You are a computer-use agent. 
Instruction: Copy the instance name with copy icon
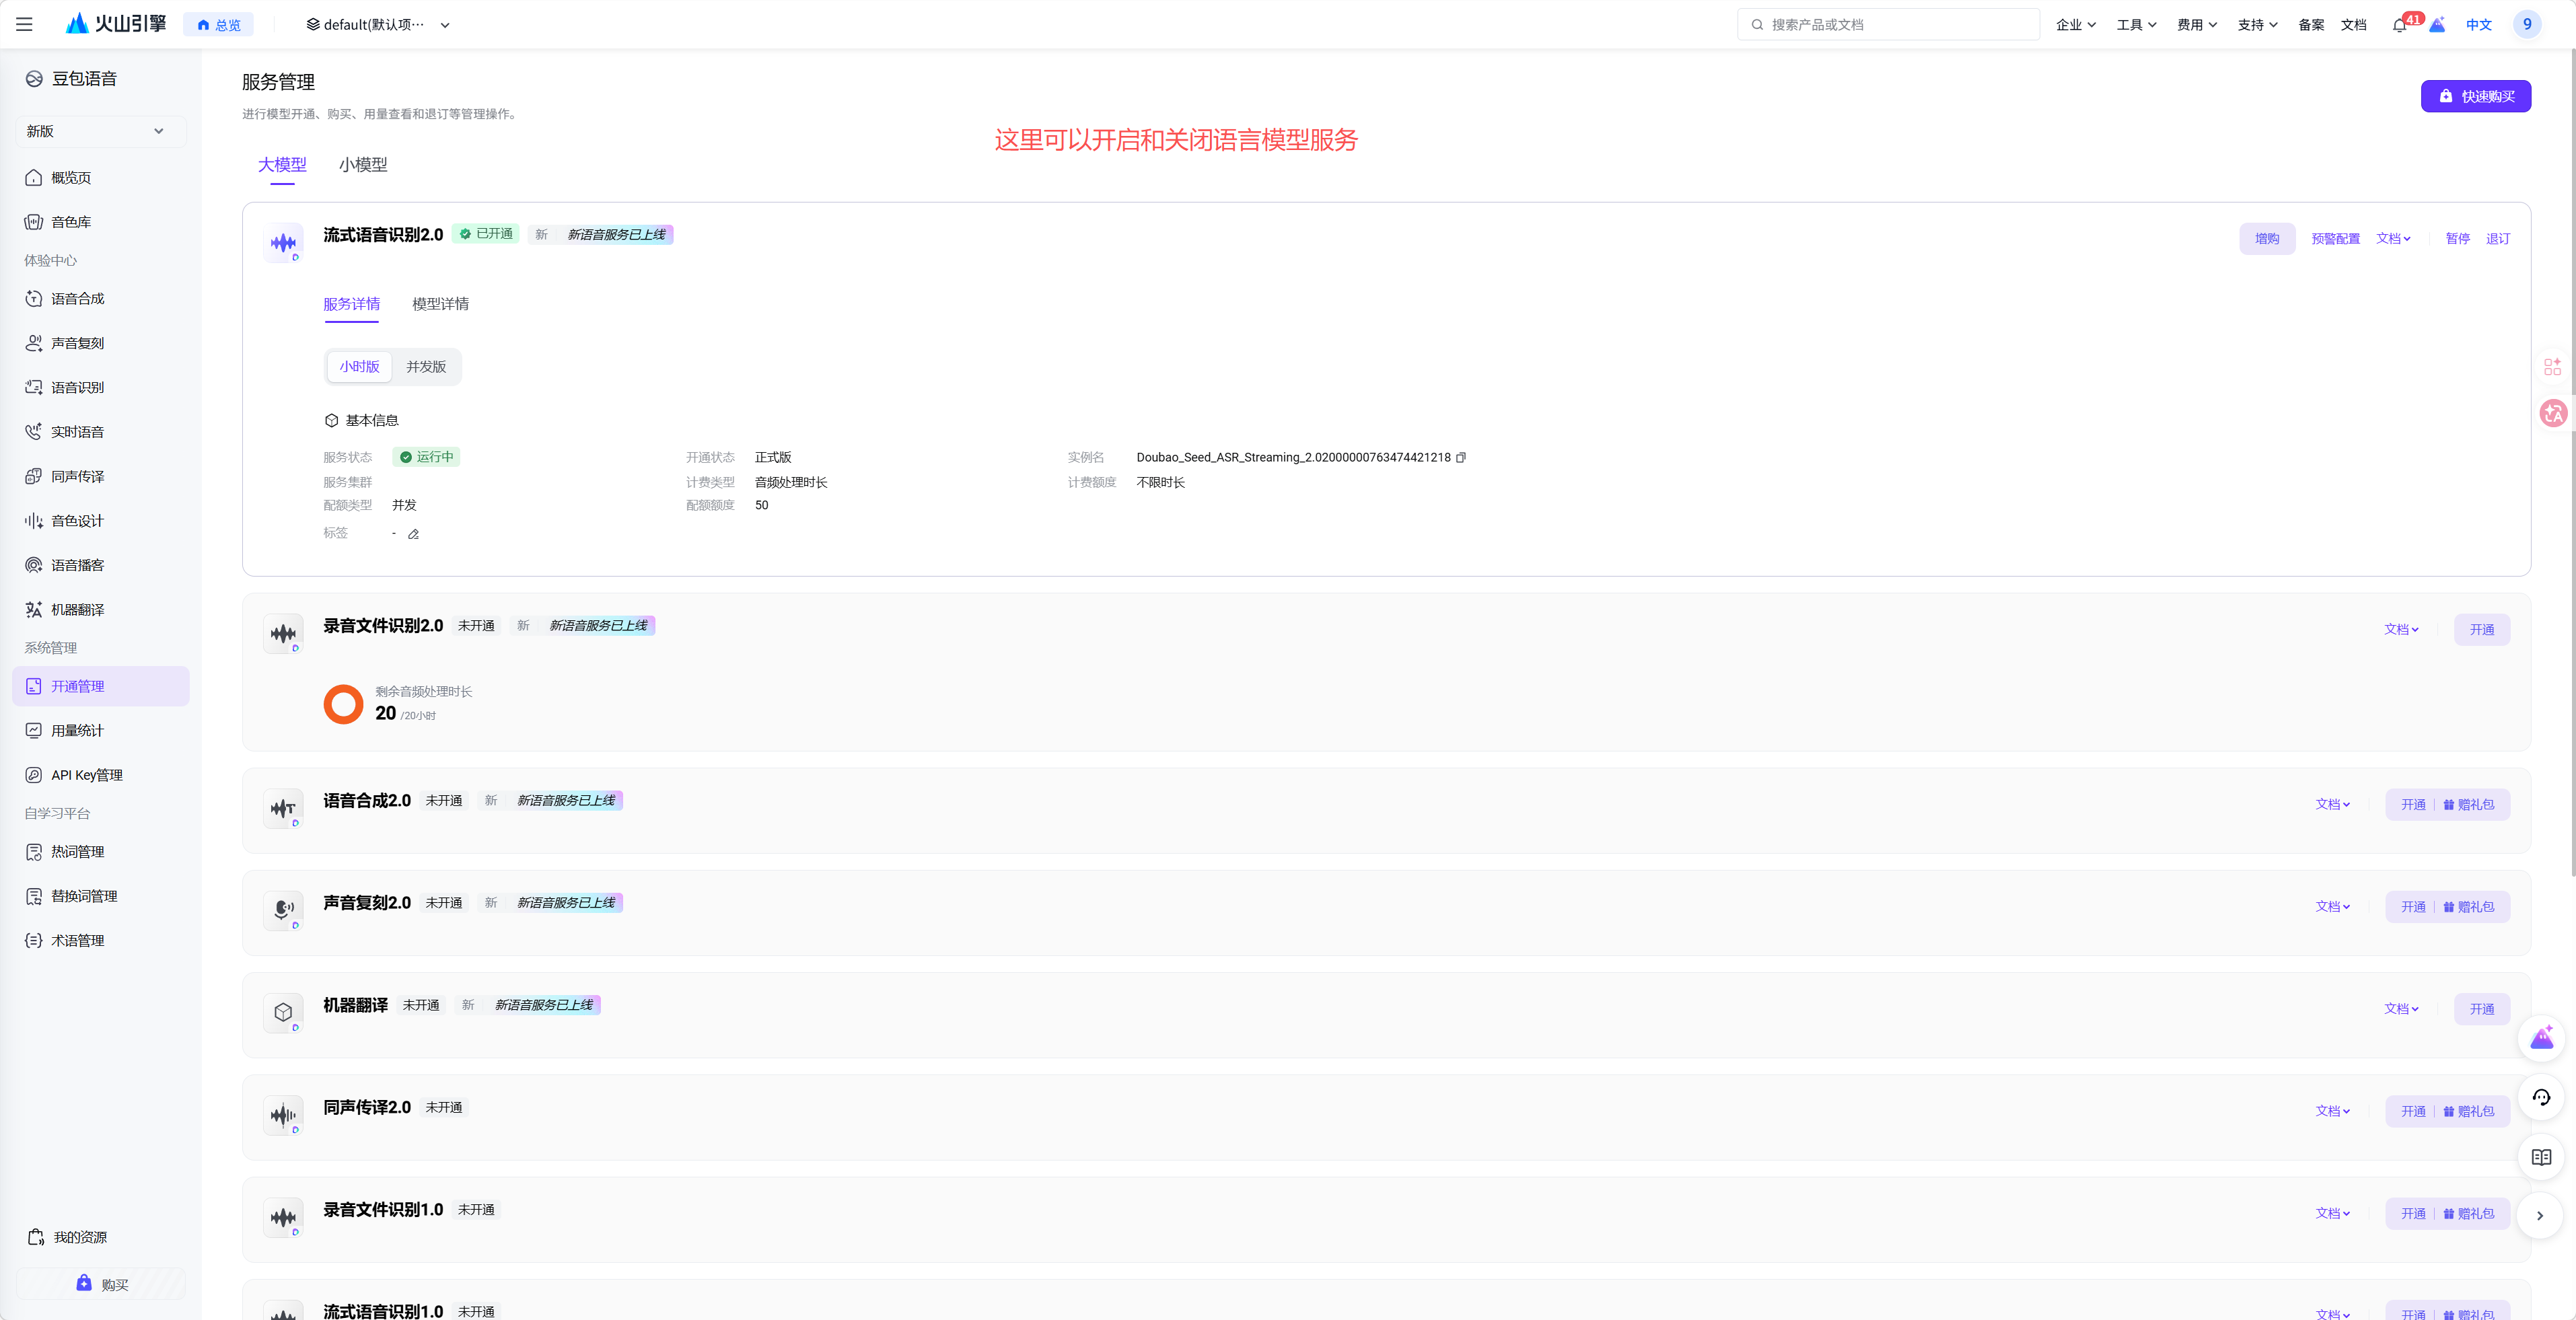pyautogui.click(x=1461, y=458)
